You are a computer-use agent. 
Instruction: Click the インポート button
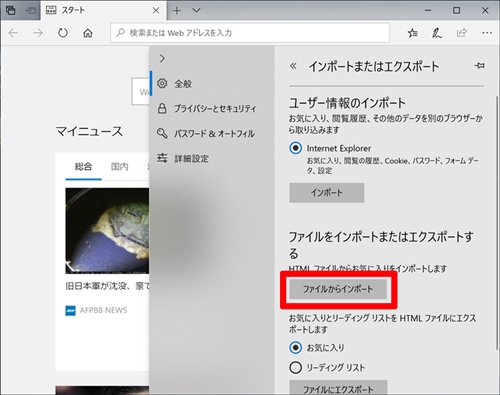[x=327, y=192]
